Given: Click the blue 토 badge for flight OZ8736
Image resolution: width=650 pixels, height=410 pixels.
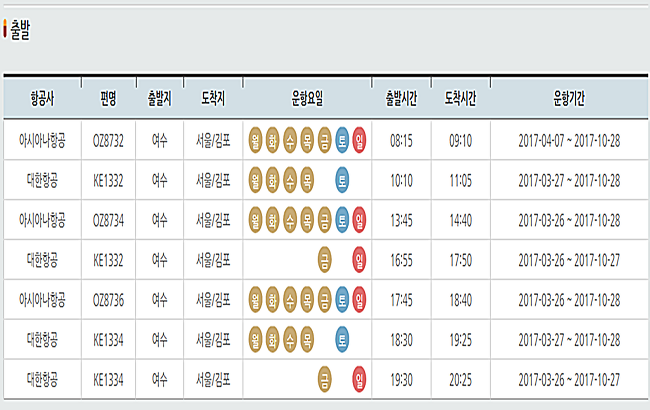Looking at the screenshot, I should [342, 300].
